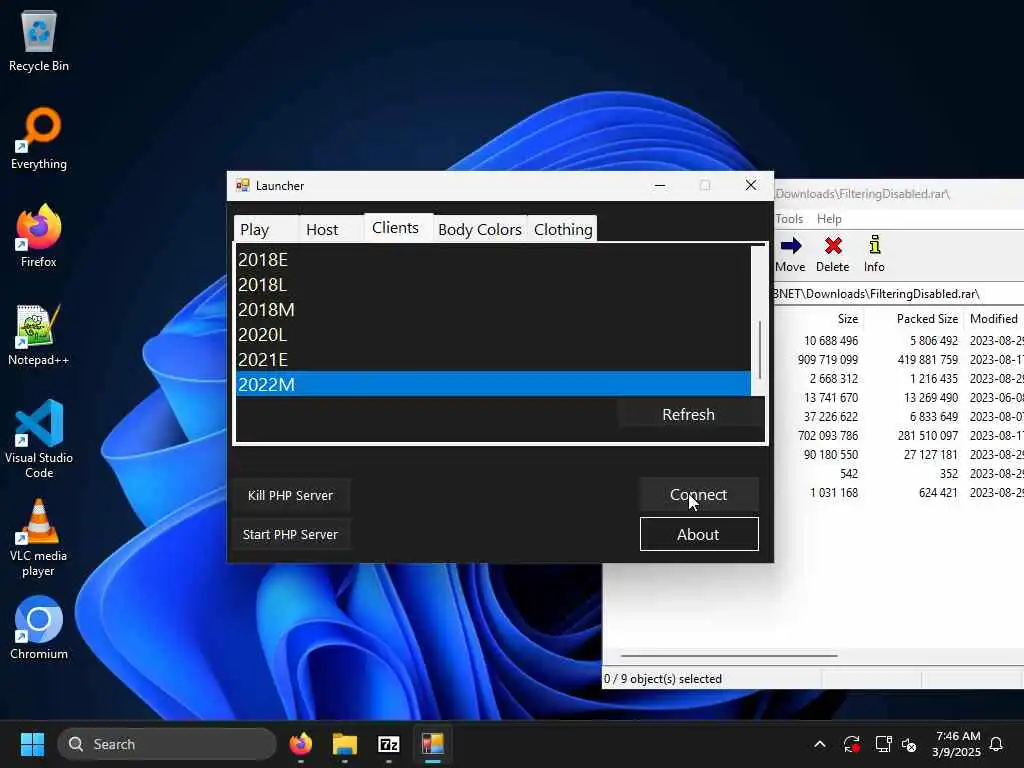Open the Body Colors tab
The width and height of the screenshot is (1024, 768).
click(480, 229)
